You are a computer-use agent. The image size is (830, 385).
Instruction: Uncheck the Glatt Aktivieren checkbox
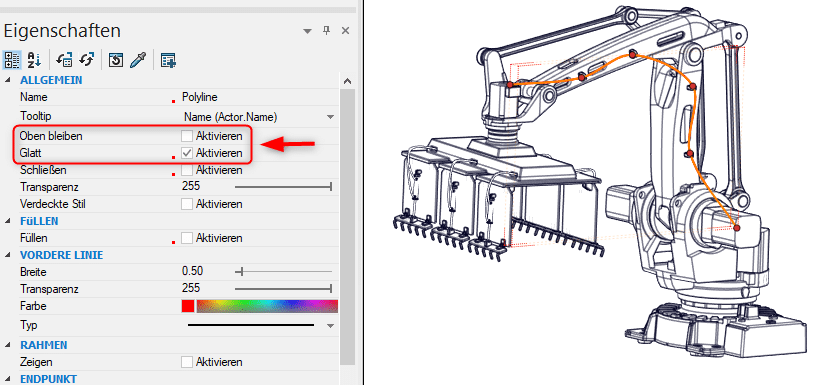click(186, 153)
